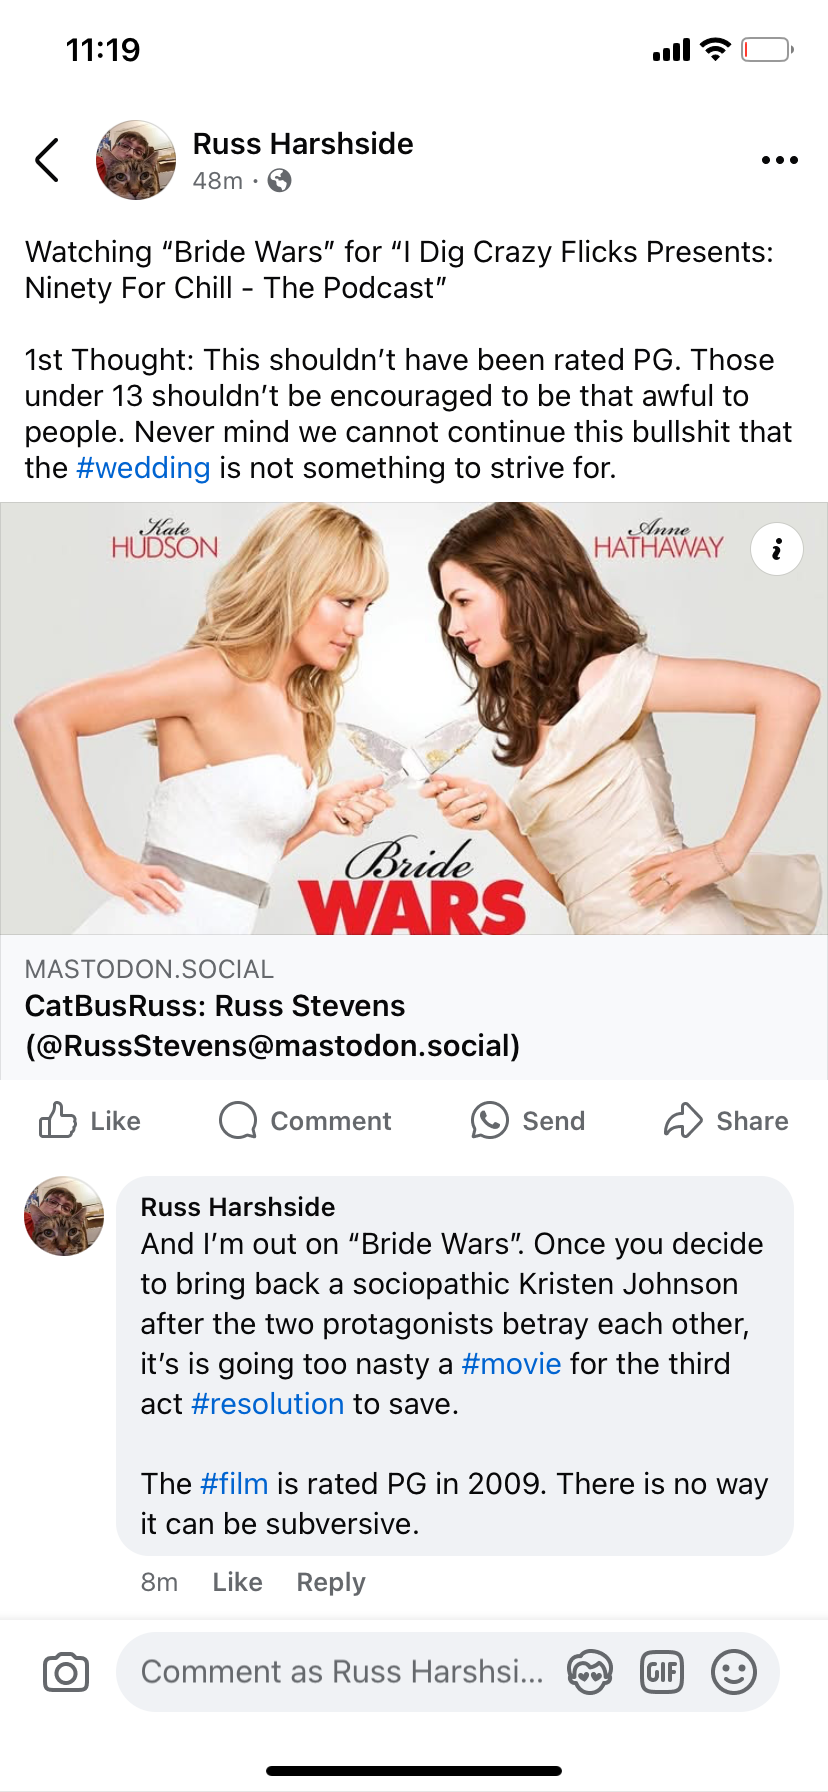Open the Bride Wars poster image
This screenshot has height=1792, width=828.
[414, 718]
